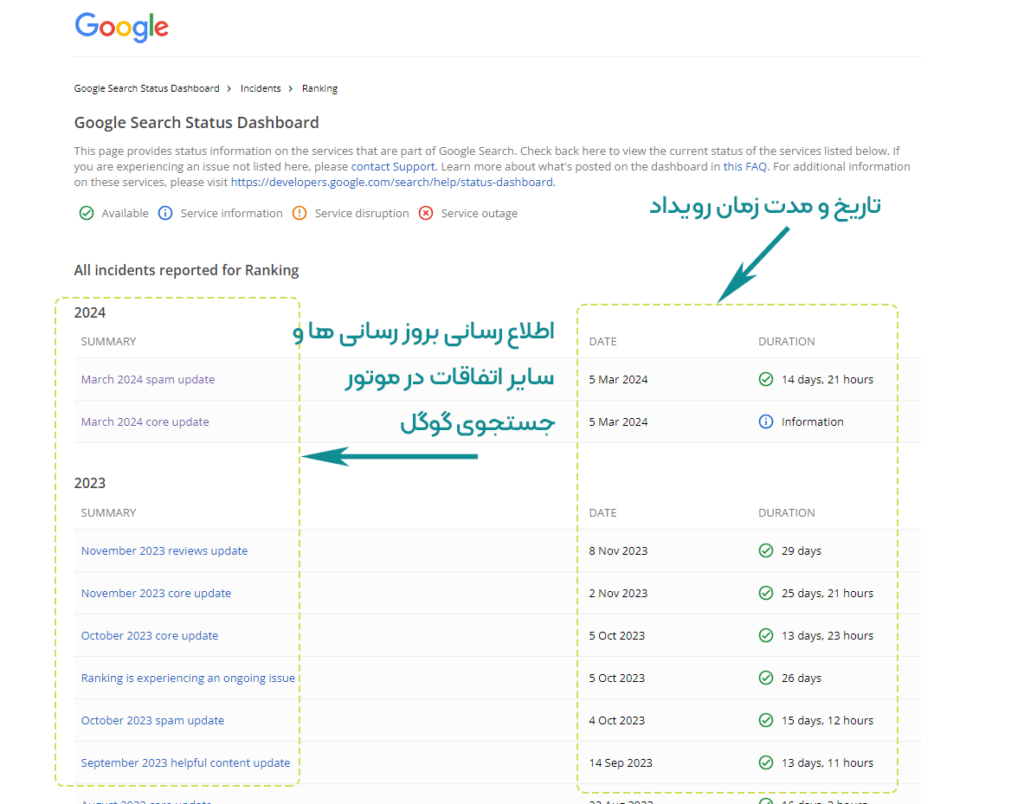Viewport: 1024px width, 804px height.
Task: Click the info icon beside Information duration
Action: tap(766, 422)
